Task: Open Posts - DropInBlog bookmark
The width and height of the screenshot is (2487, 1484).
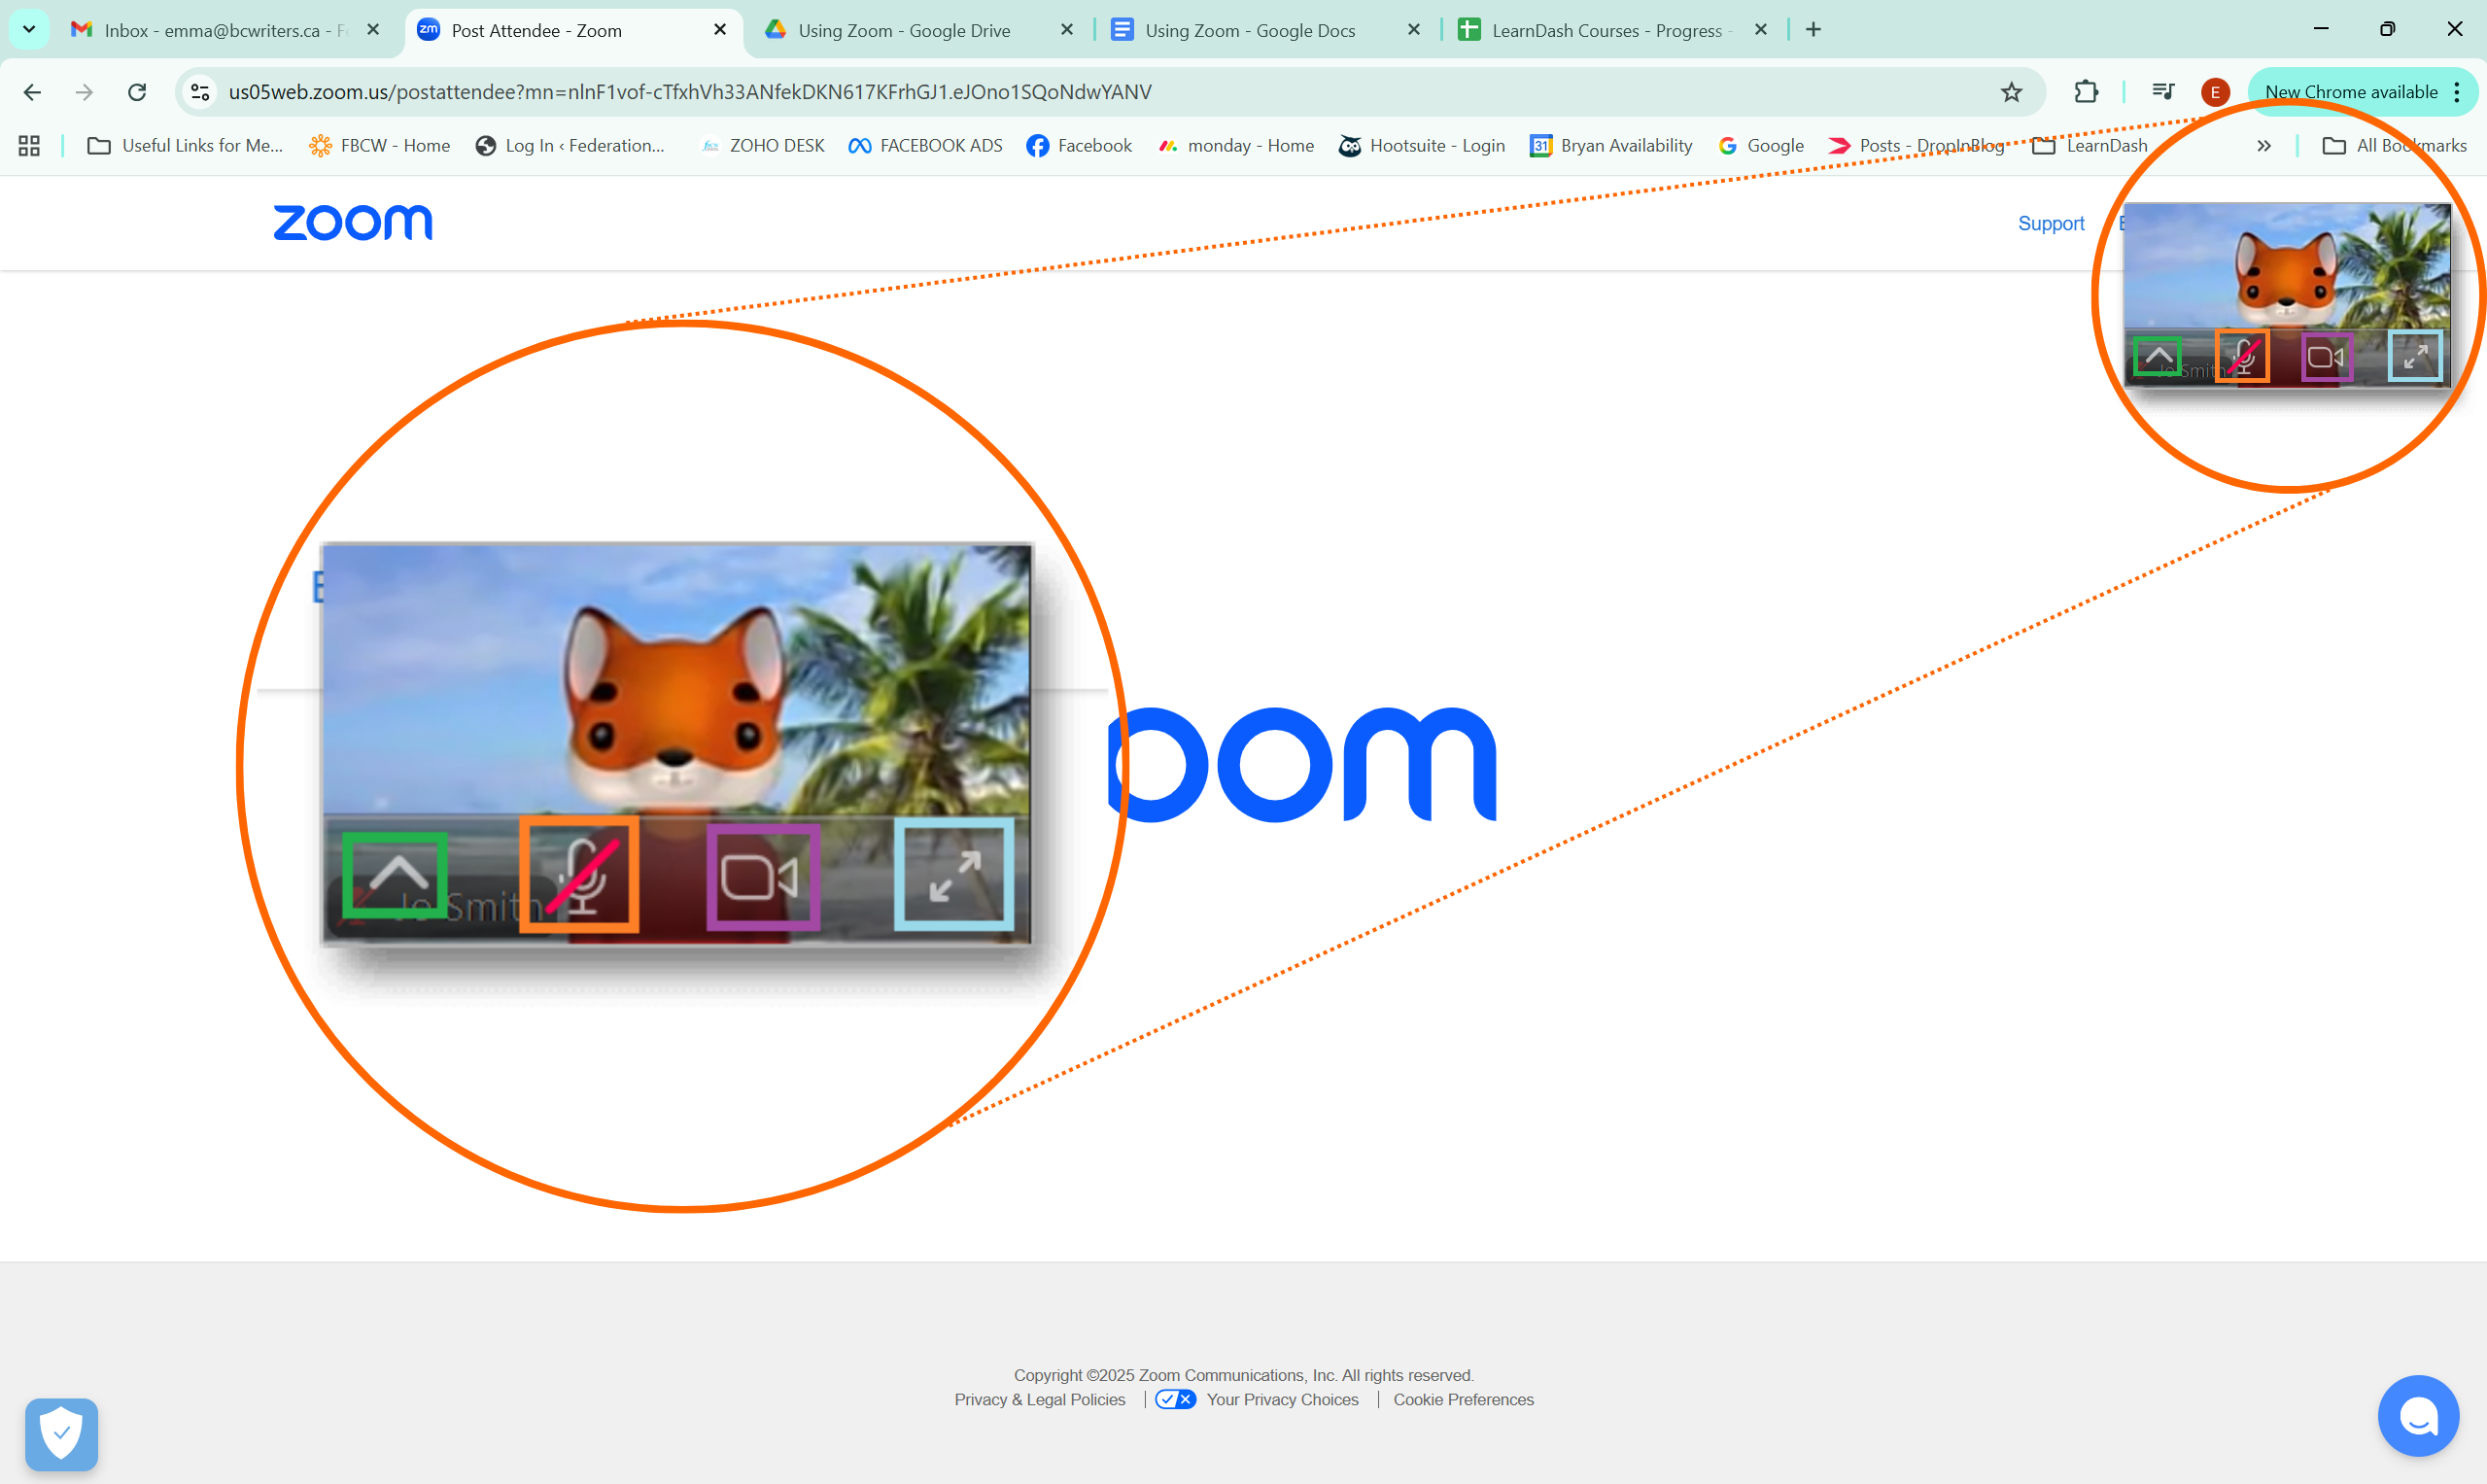Action: pyautogui.click(x=1917, y=146)
